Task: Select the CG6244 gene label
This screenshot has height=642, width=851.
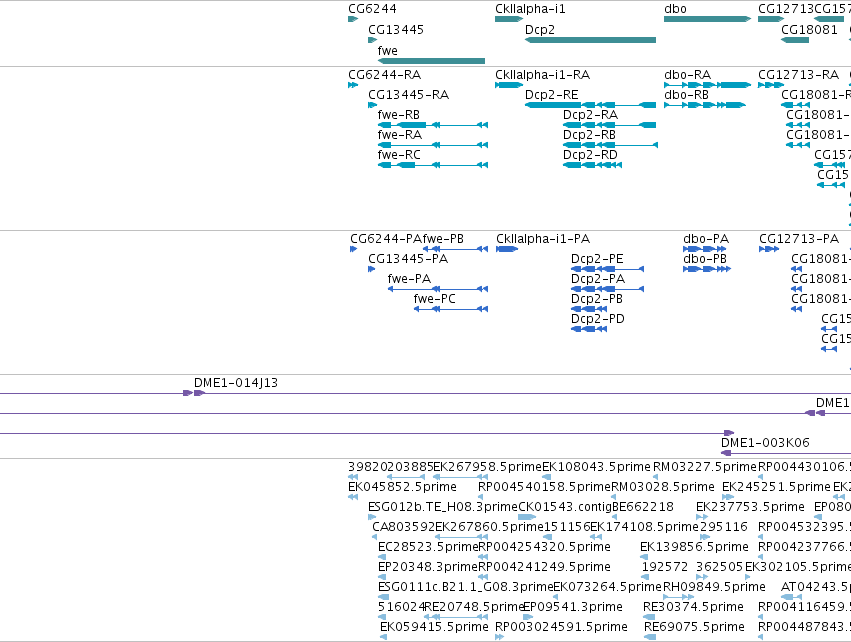Action: click(372, 9)
